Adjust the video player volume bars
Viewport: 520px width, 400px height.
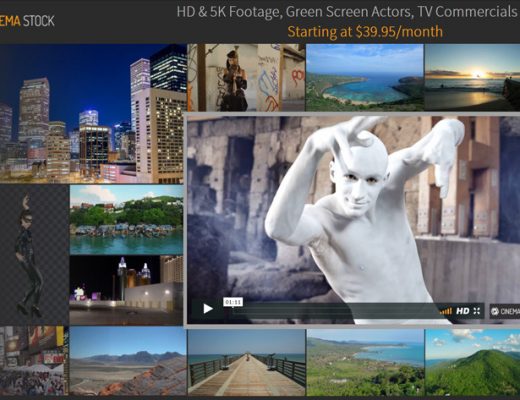point(446,311)
